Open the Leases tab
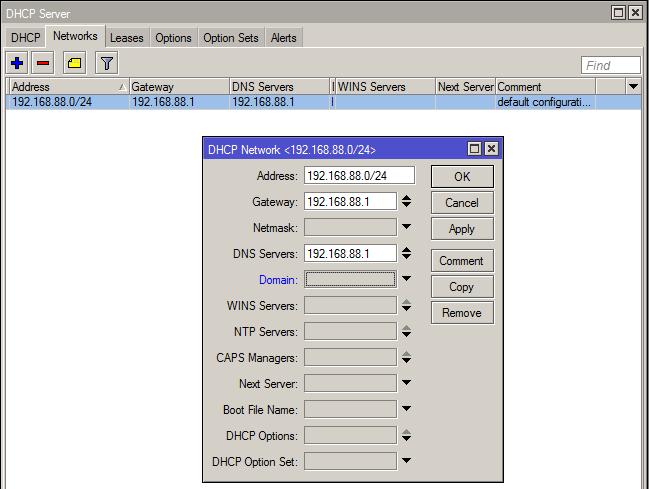Screen dimensions: 649x489 [127, 38]
